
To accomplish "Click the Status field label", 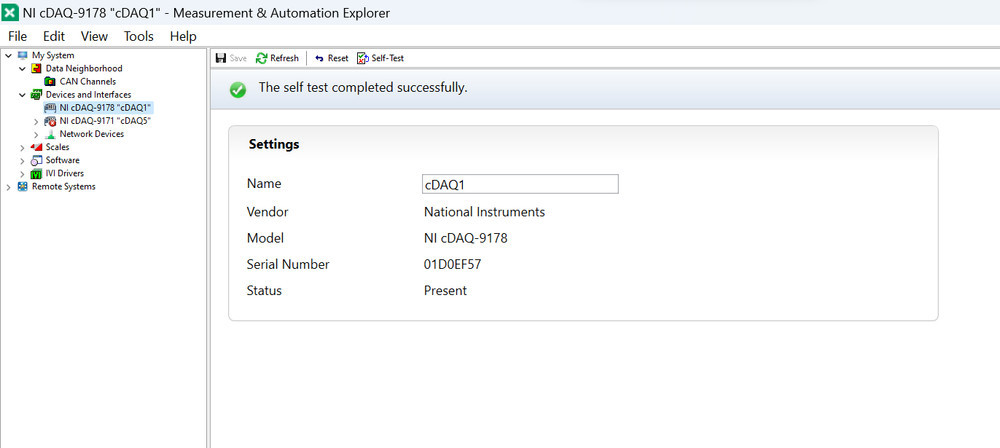I will click(x=264, y=290).
